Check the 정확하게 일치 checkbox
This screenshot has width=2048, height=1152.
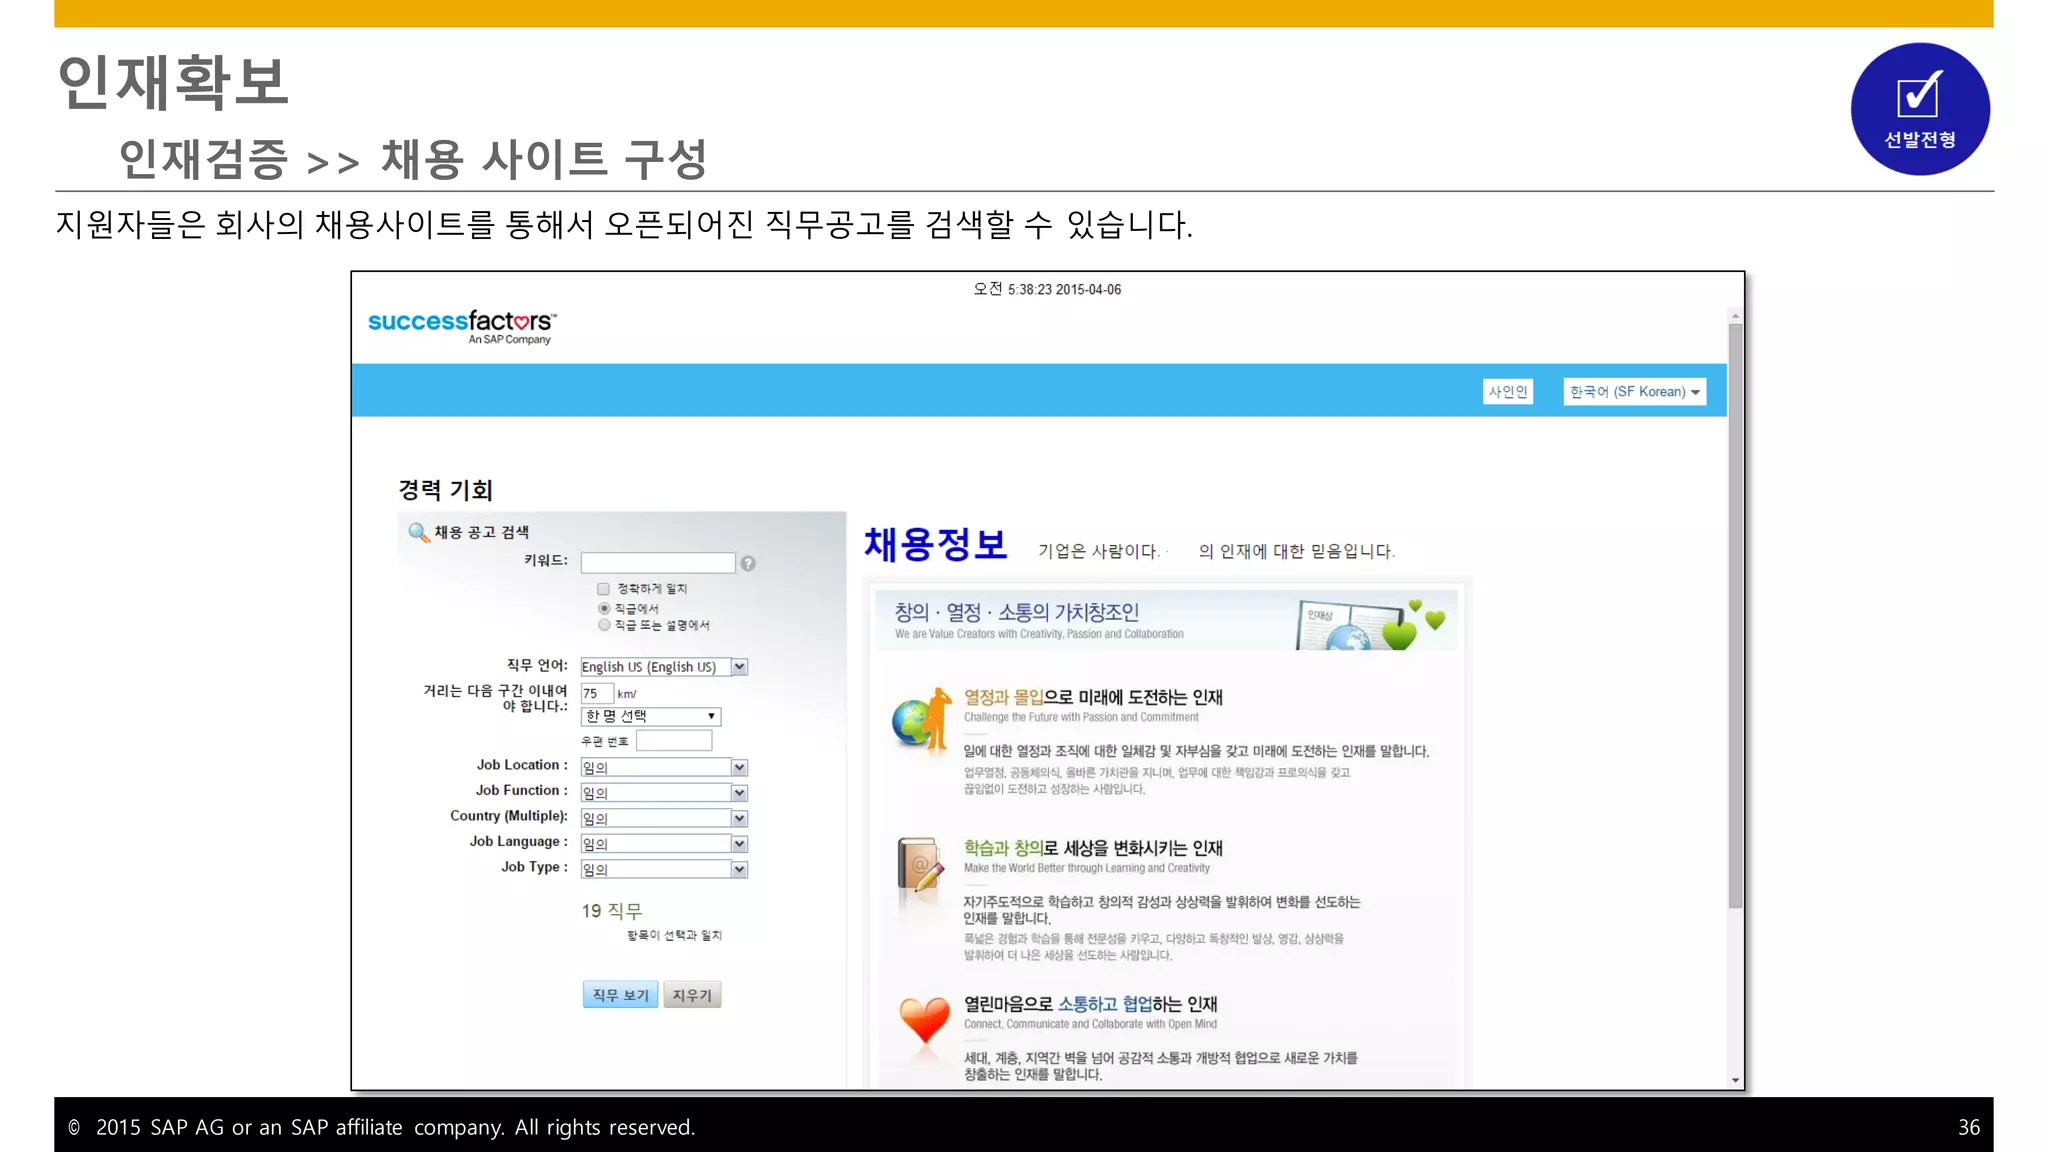point(603,589)
